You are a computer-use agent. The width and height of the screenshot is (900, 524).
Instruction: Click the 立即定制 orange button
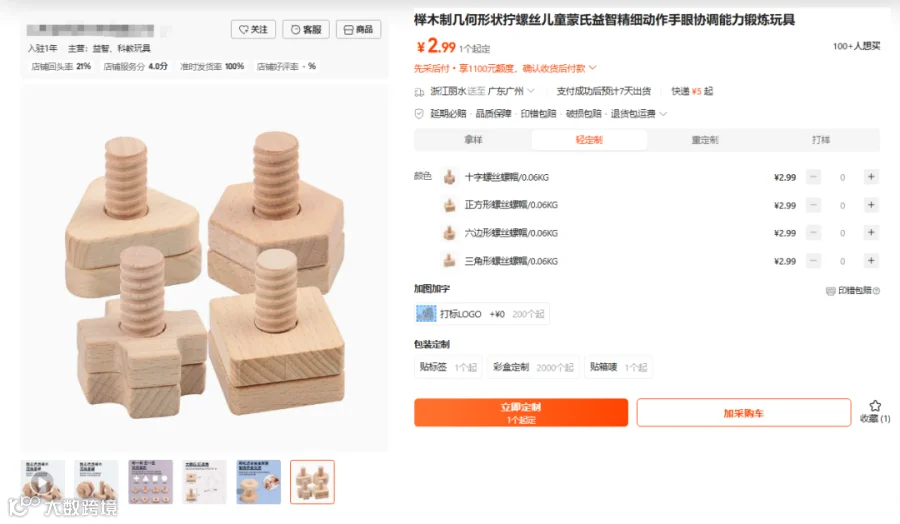click(x=521, y=413)
